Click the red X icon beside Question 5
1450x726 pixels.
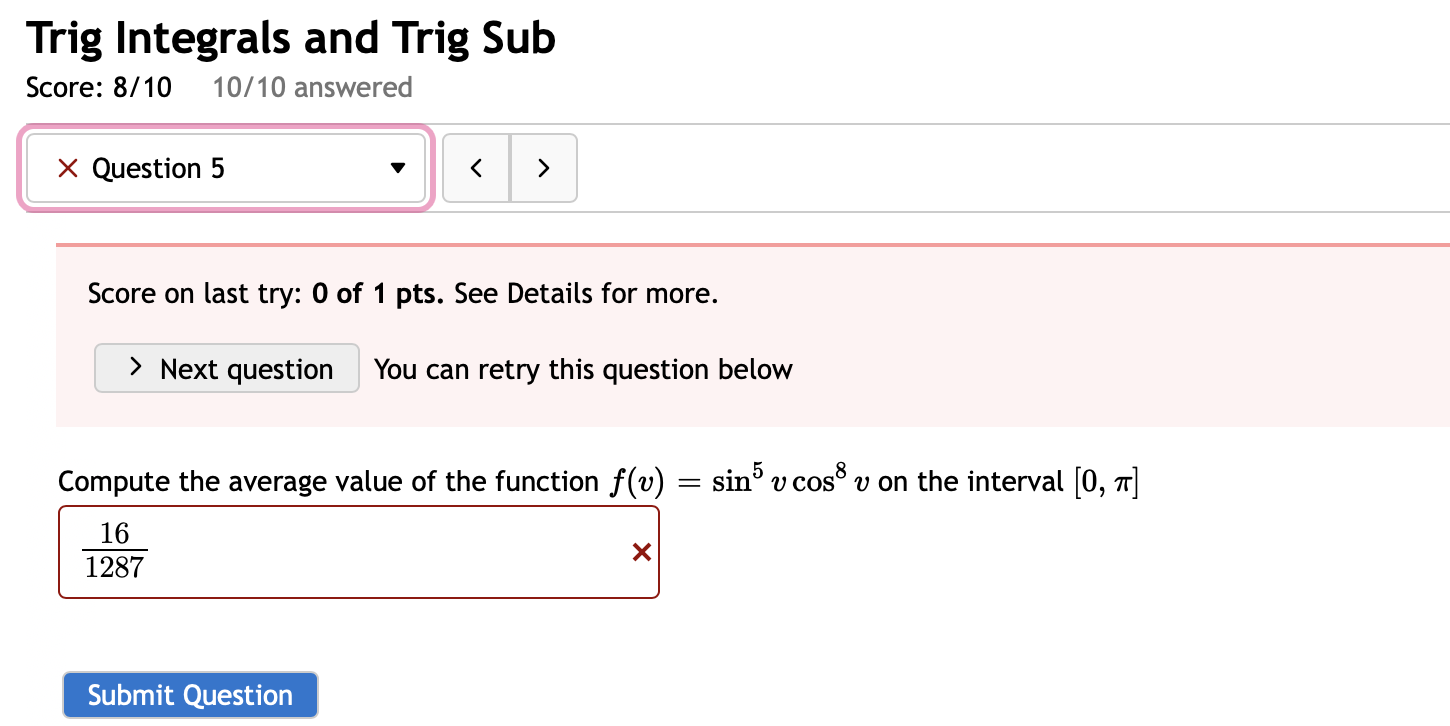[66, 168]
